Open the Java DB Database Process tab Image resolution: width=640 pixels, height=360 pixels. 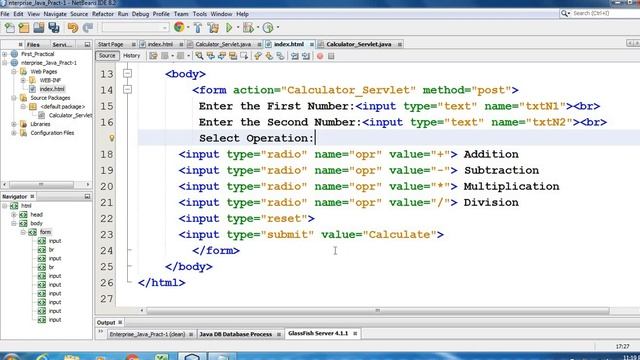(236, 334)
